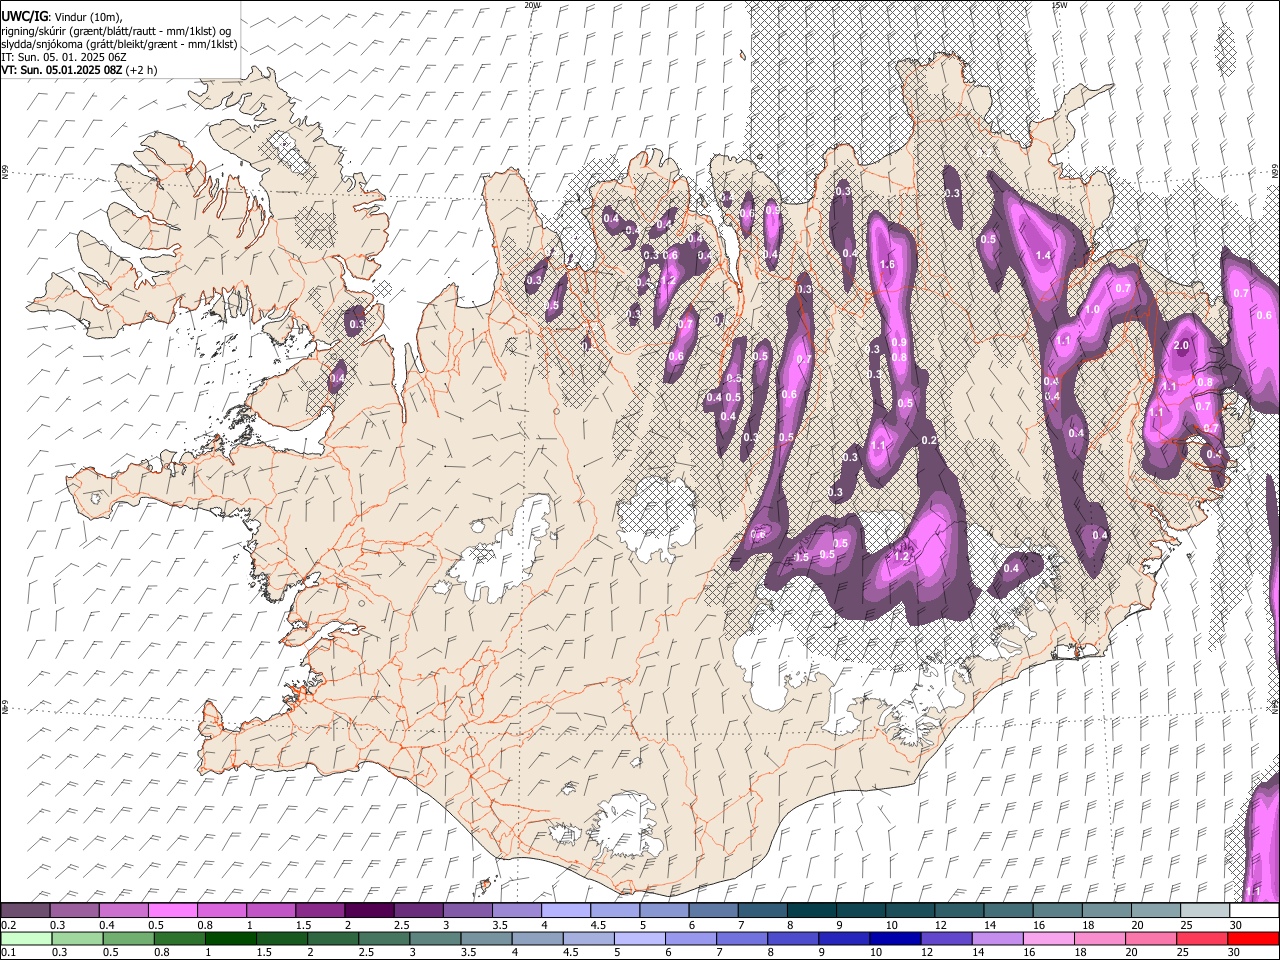Screen dimensions: 1280x960
Task: Click the '15W' longitude label
Action: coord(1059,5)
